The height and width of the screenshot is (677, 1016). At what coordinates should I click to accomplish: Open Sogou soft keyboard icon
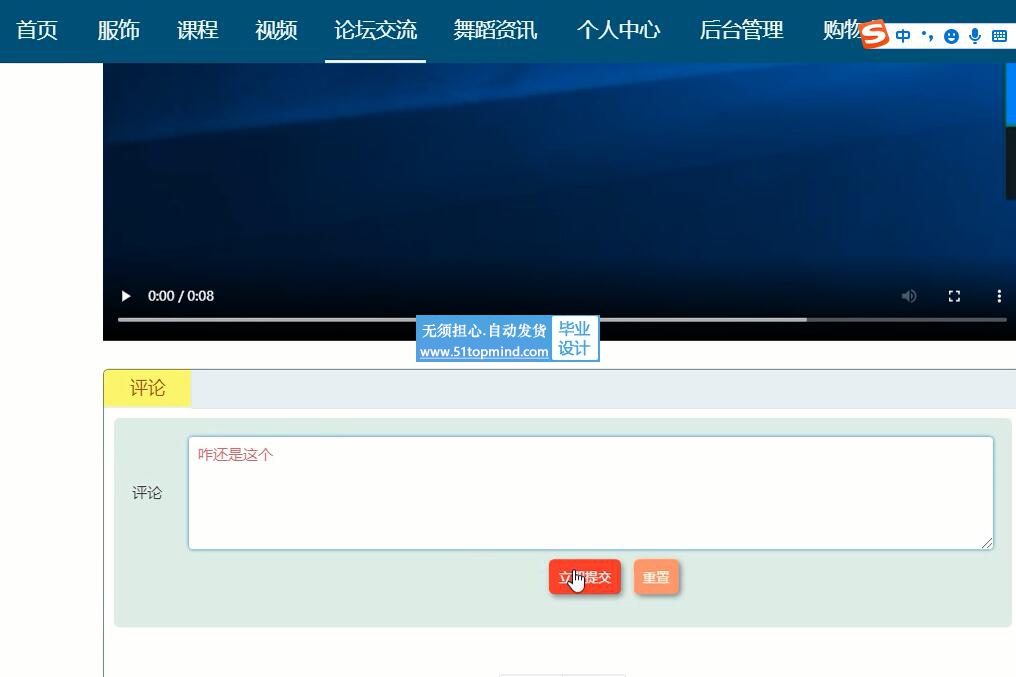point(999,36)
